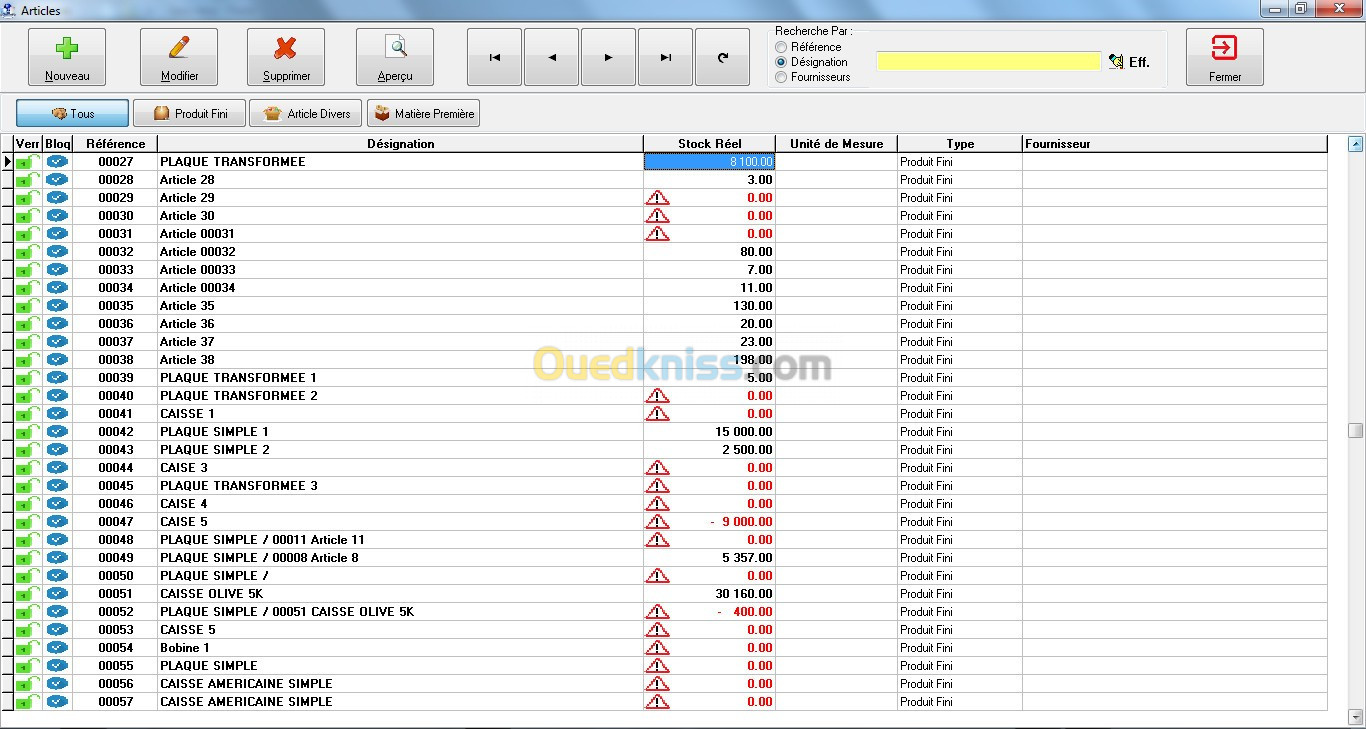This screenshot has width=1366, height=729.
Task: Select the Matière Première filter tab
Action: [x=424, y=113]
